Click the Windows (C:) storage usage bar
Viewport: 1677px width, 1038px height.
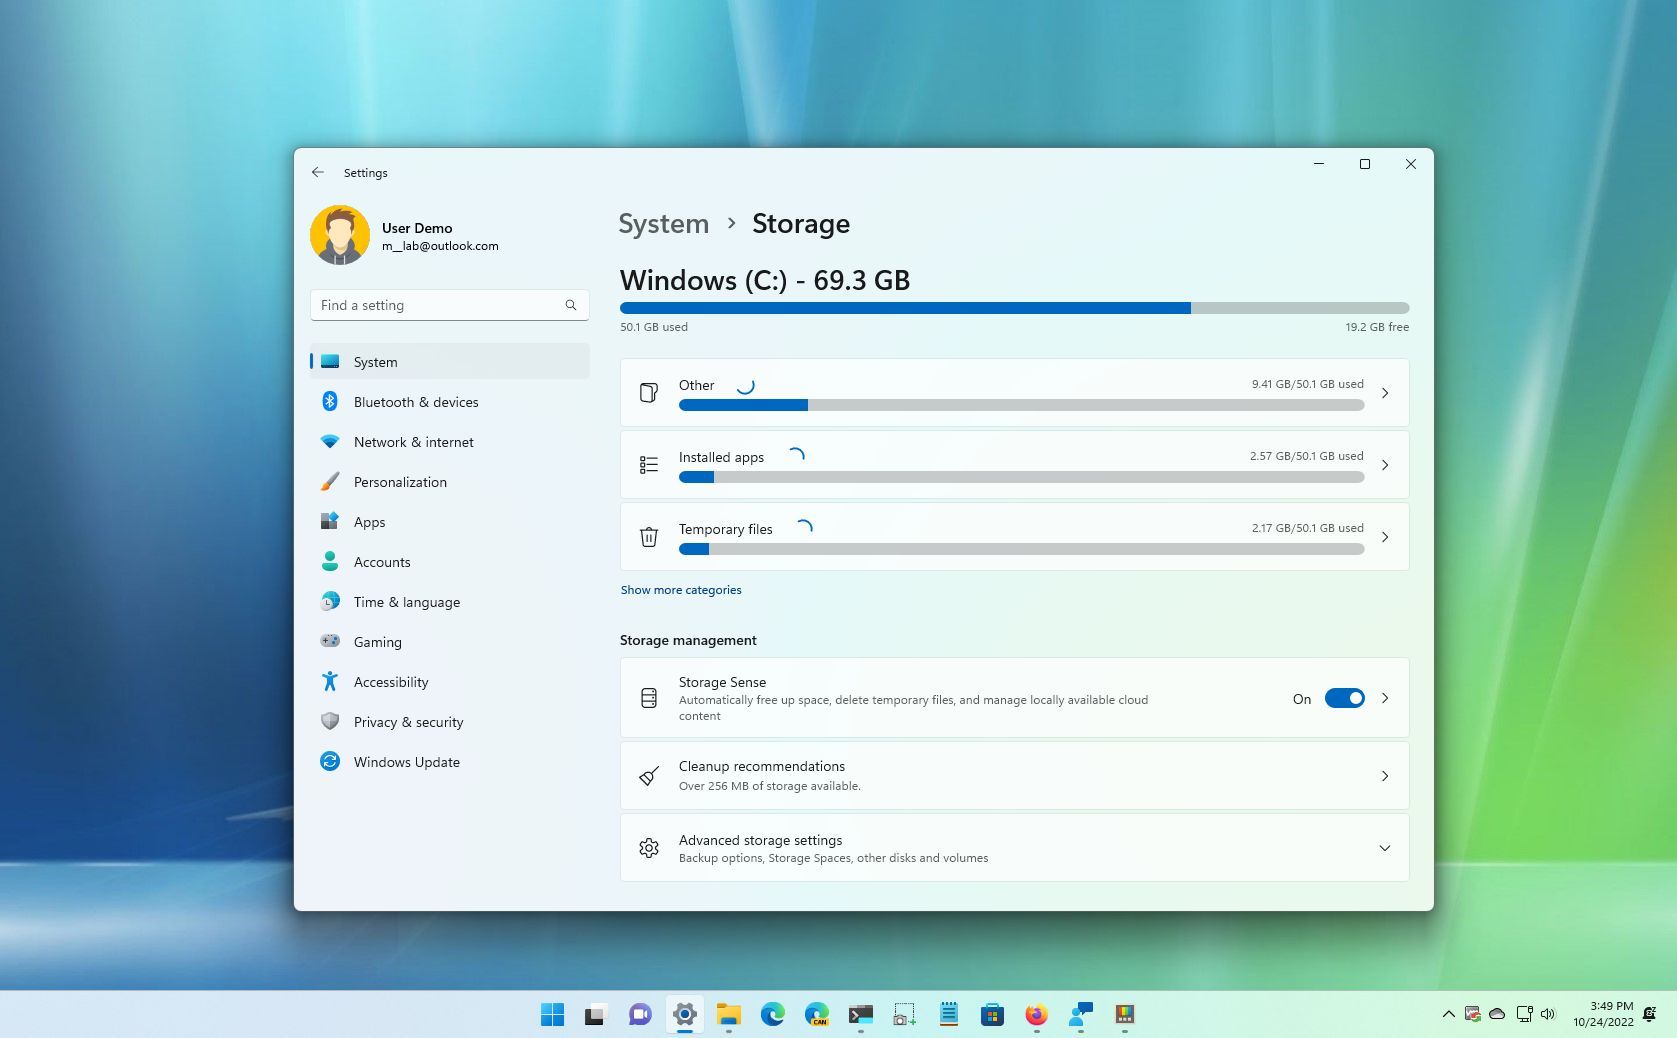pyautogui.click(x=1014, y=307)
